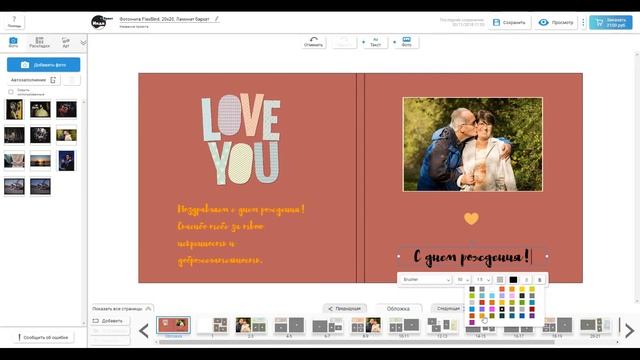Click the Автозаполнение autofill button
Image resolution: width=640 pixels, height=360 pixels.
[34, 80]
